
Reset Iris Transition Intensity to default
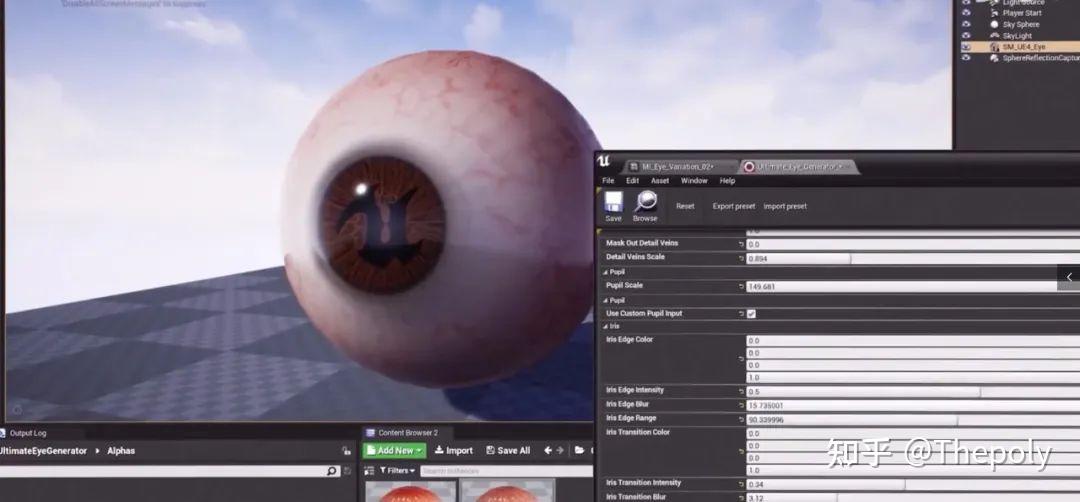pyautogui.click(x=742, y=484)
